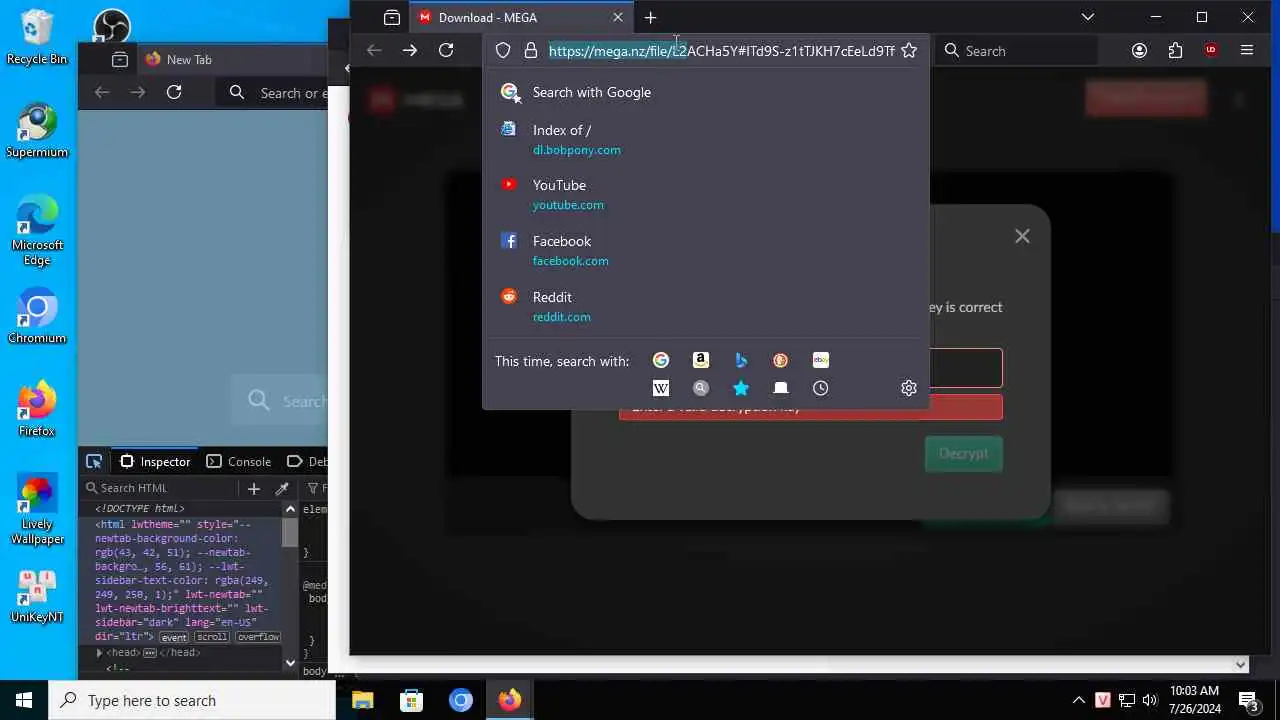Choose the Facebook suggestion row
The height and width of the screenshot is (720, 1280).
(705, 250)
